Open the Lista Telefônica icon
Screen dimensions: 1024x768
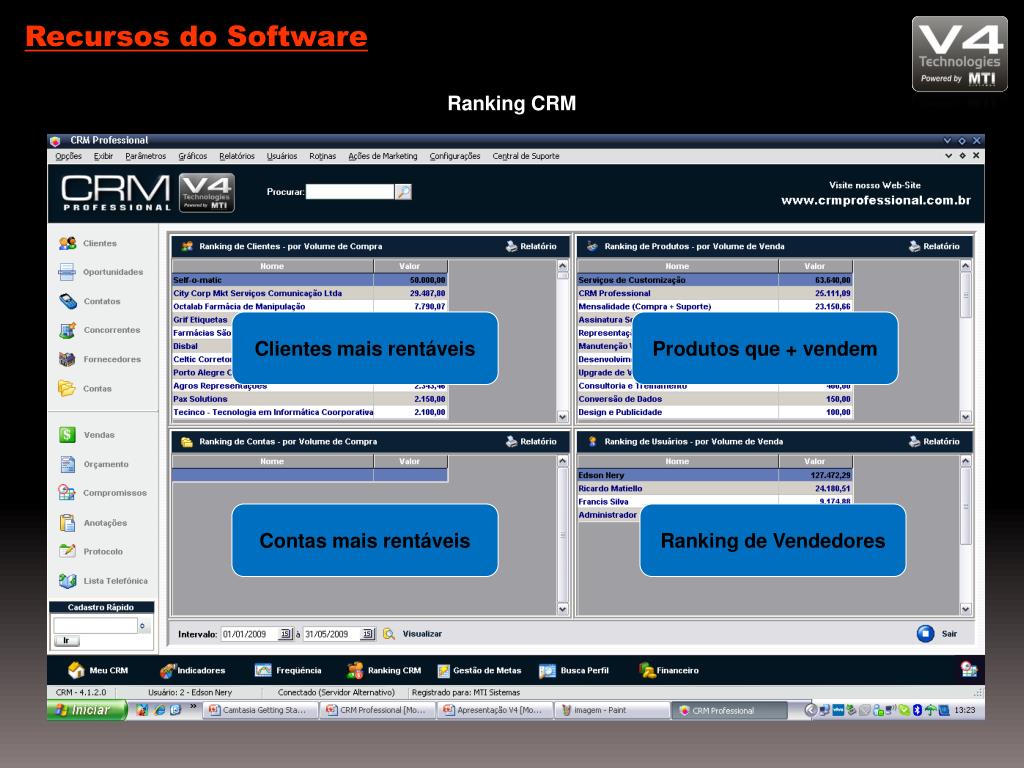pos(67,581)
